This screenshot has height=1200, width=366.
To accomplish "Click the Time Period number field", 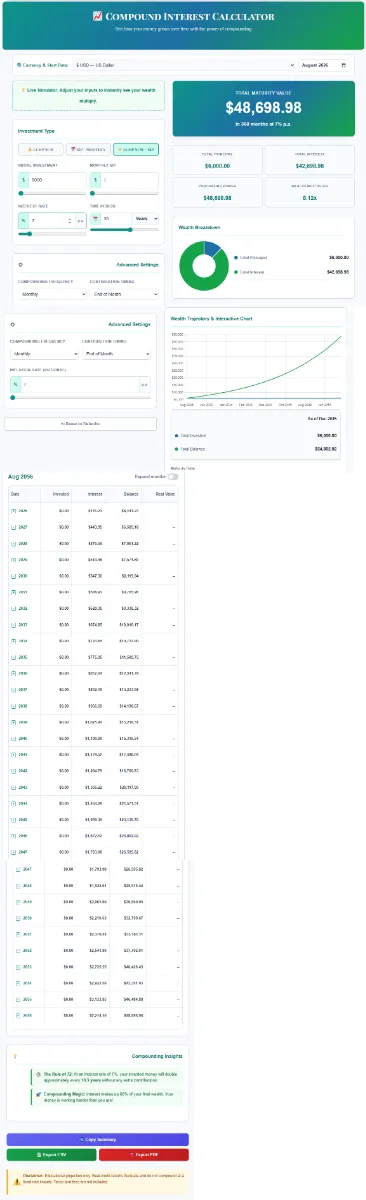I will 115,217.
